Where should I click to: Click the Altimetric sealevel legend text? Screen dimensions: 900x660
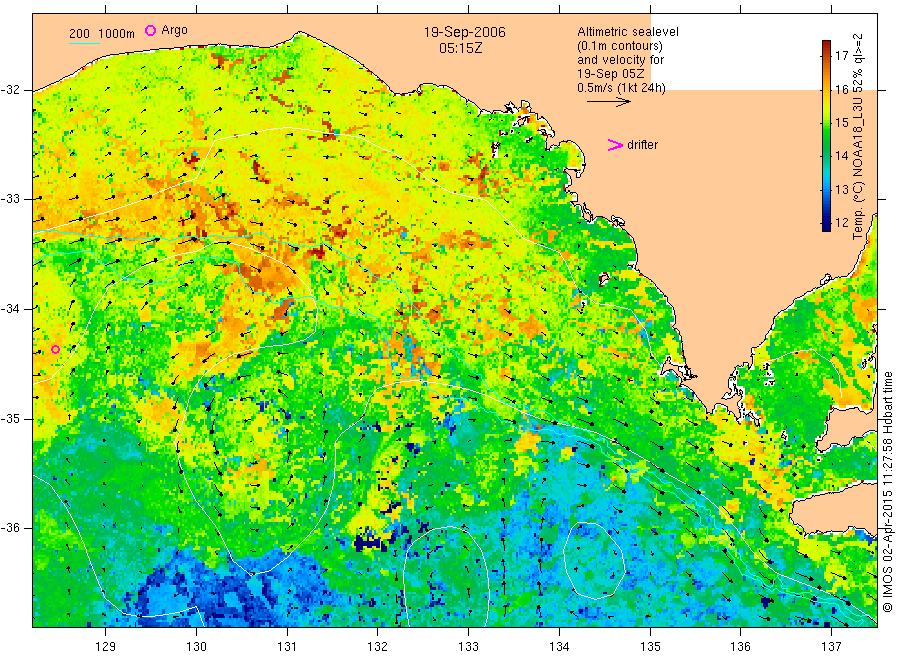pyautogui.click(x=627, y=32)
